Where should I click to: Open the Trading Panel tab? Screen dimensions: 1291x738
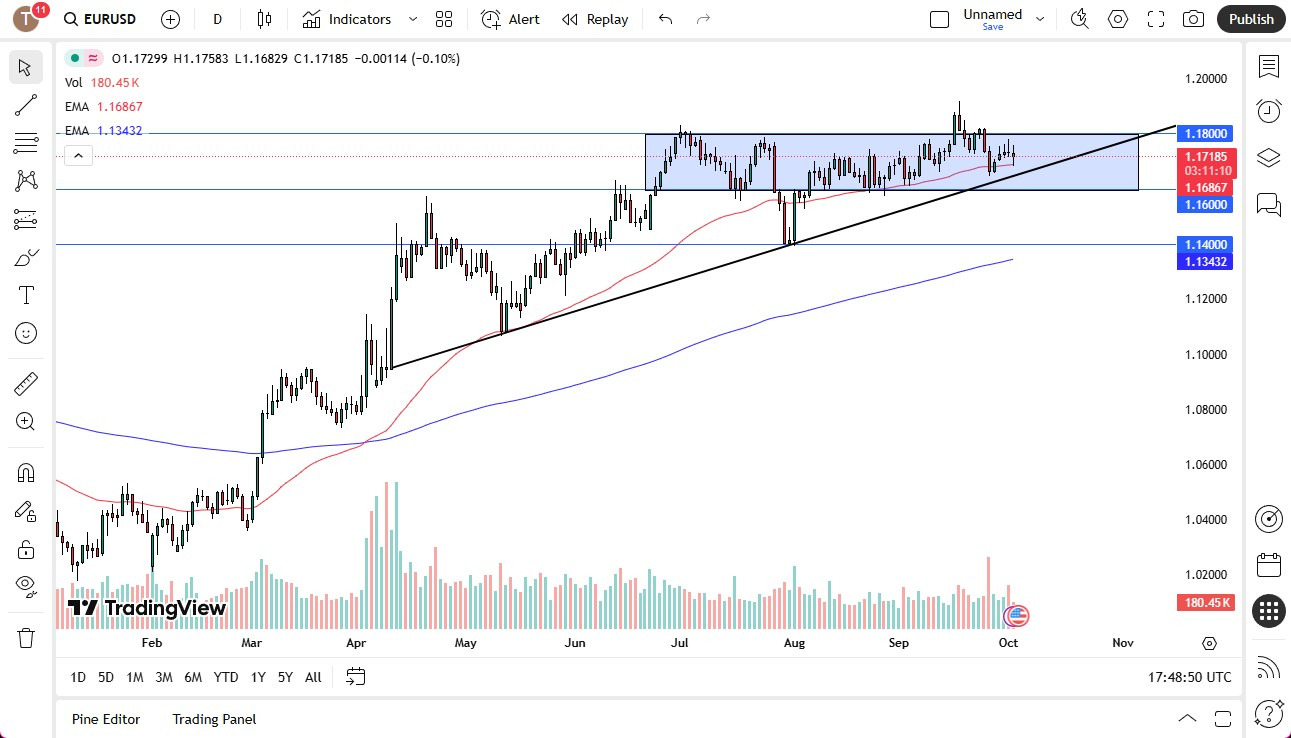[x=213, y=719]
